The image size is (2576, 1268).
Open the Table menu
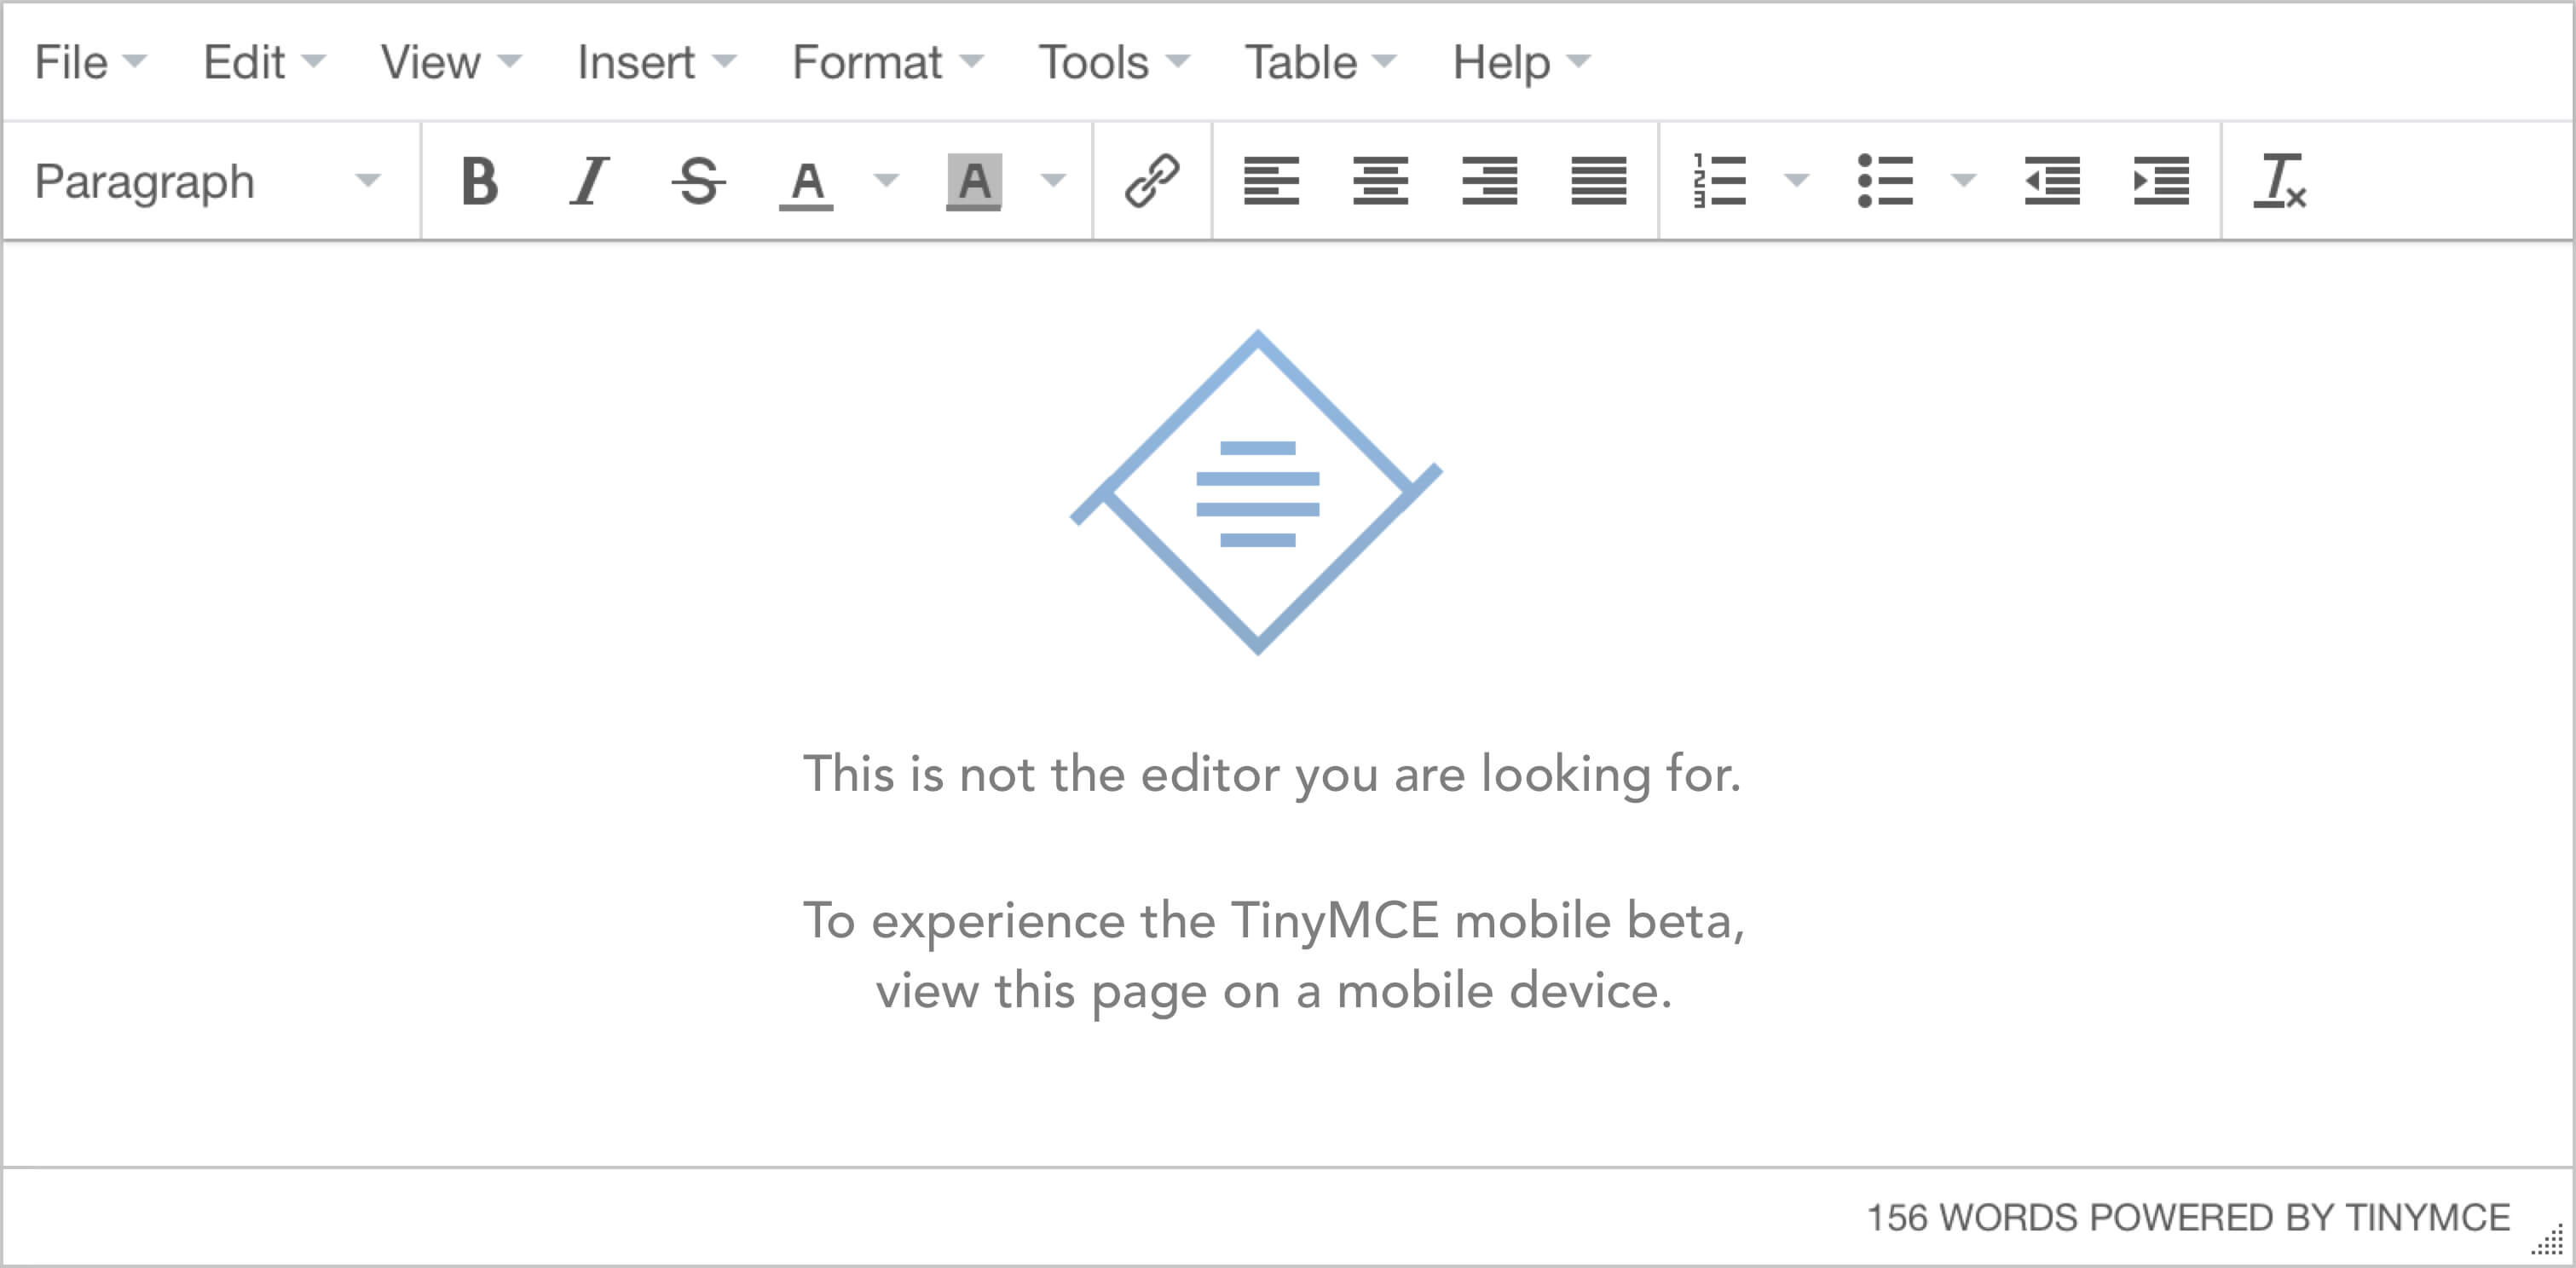pos(1320,63)
